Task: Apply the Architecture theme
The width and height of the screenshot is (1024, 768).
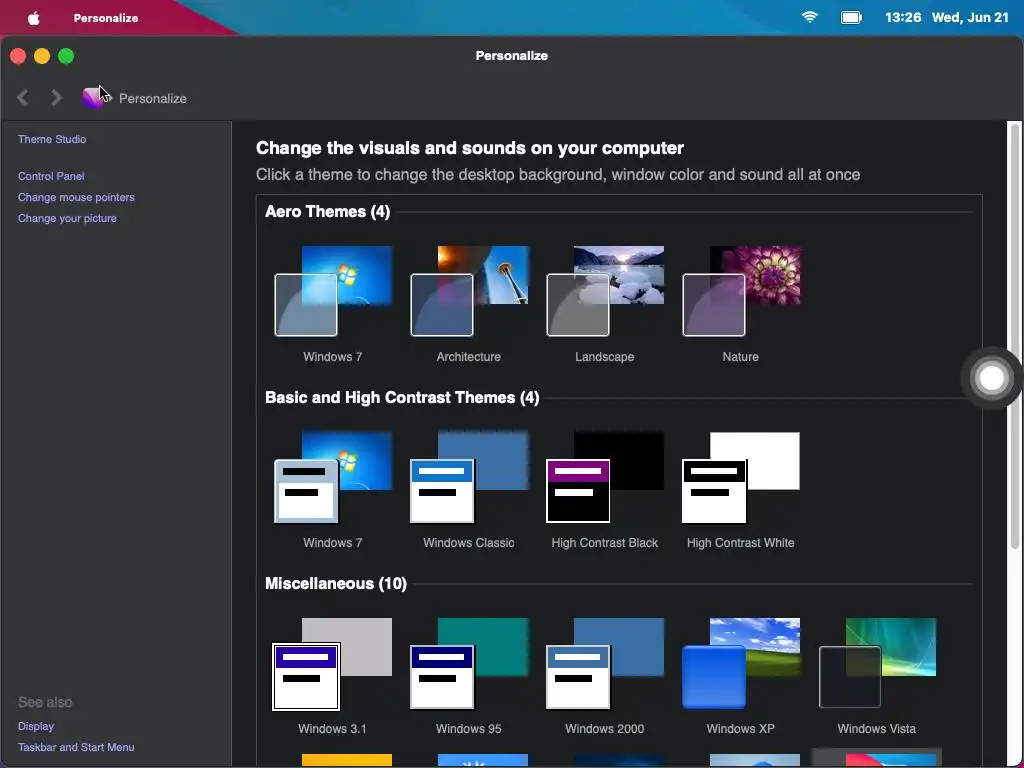Action: coord(469,304)
